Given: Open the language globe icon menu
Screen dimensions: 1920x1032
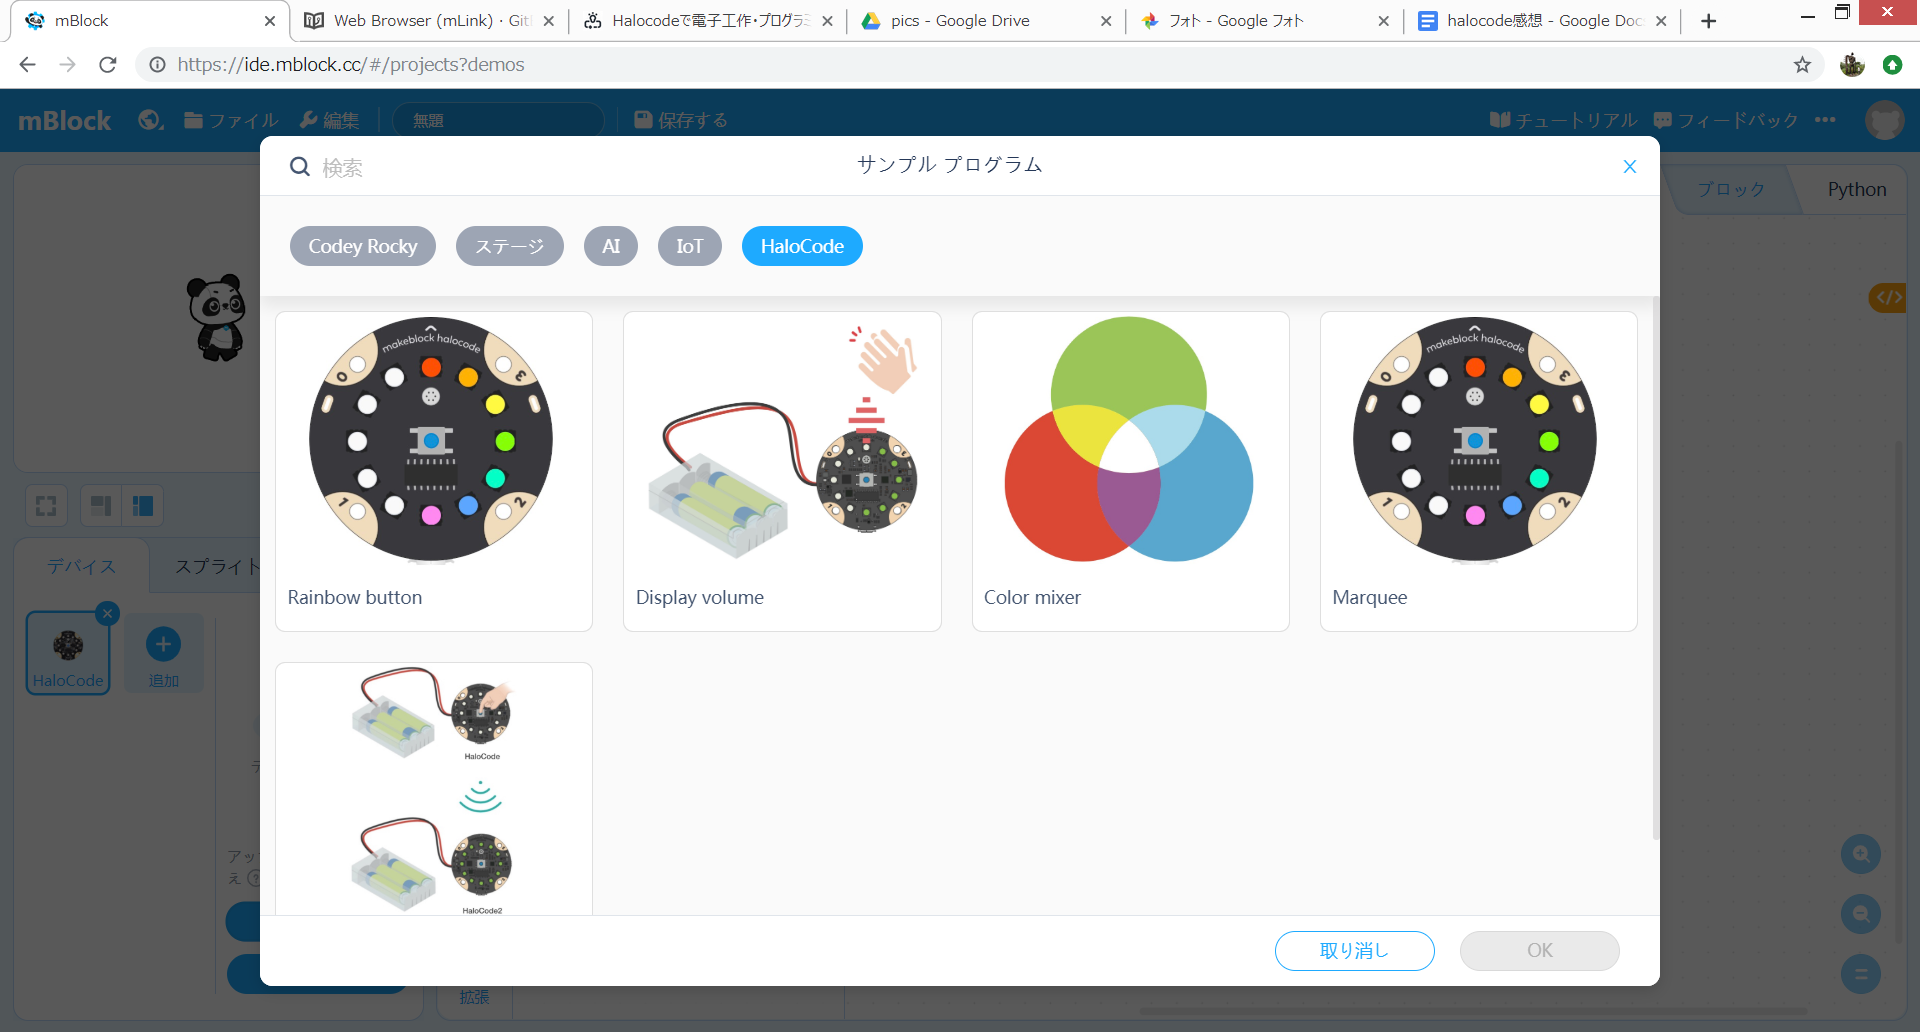Looking at the screenshot, I should click(151, 120).
